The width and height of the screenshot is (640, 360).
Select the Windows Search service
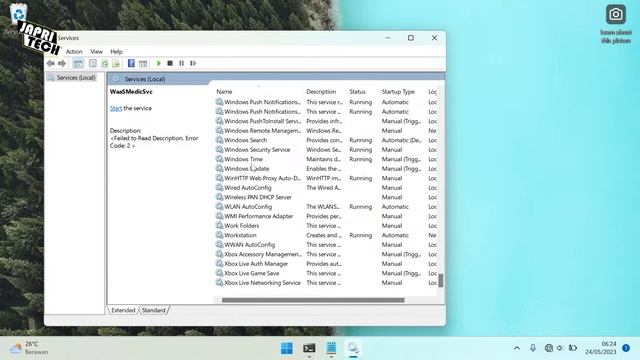coord(327,140)
